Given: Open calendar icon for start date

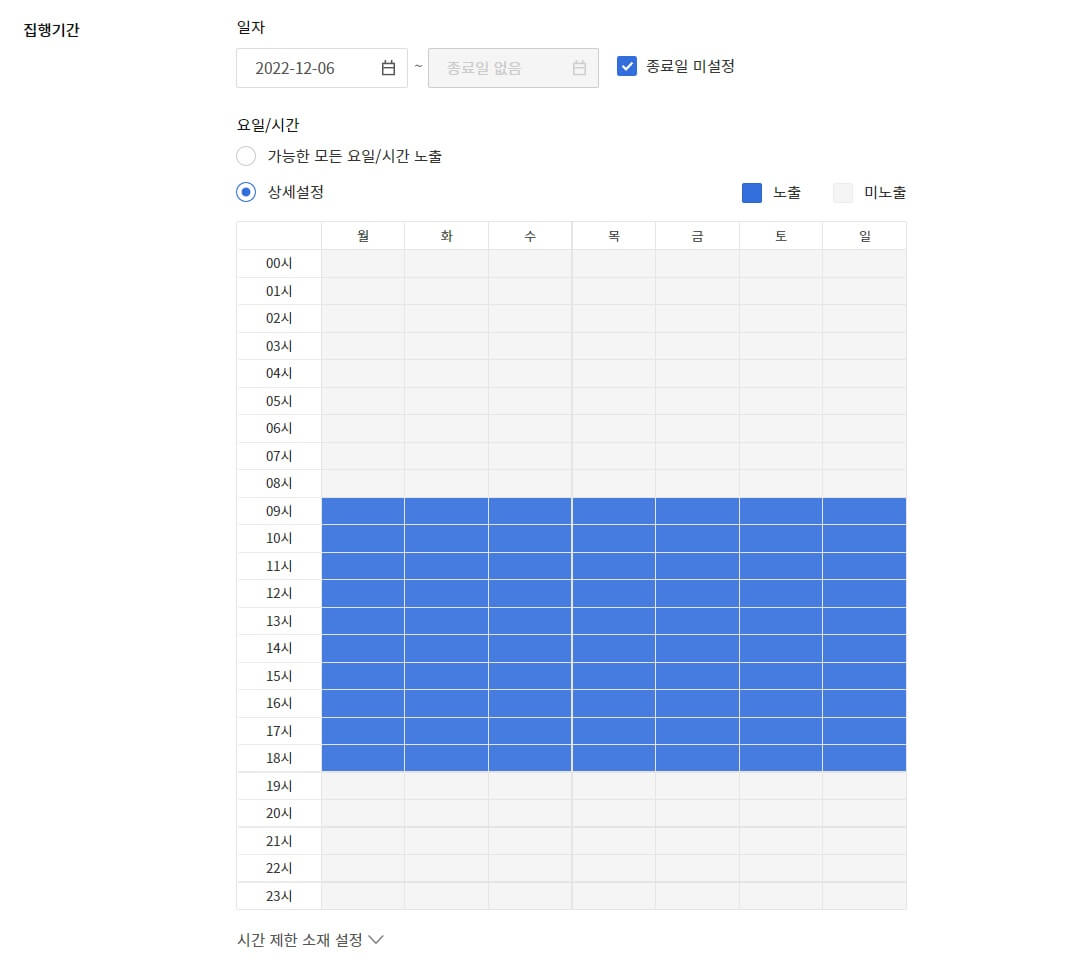Looking at the screenshot, I should point(388,68).
